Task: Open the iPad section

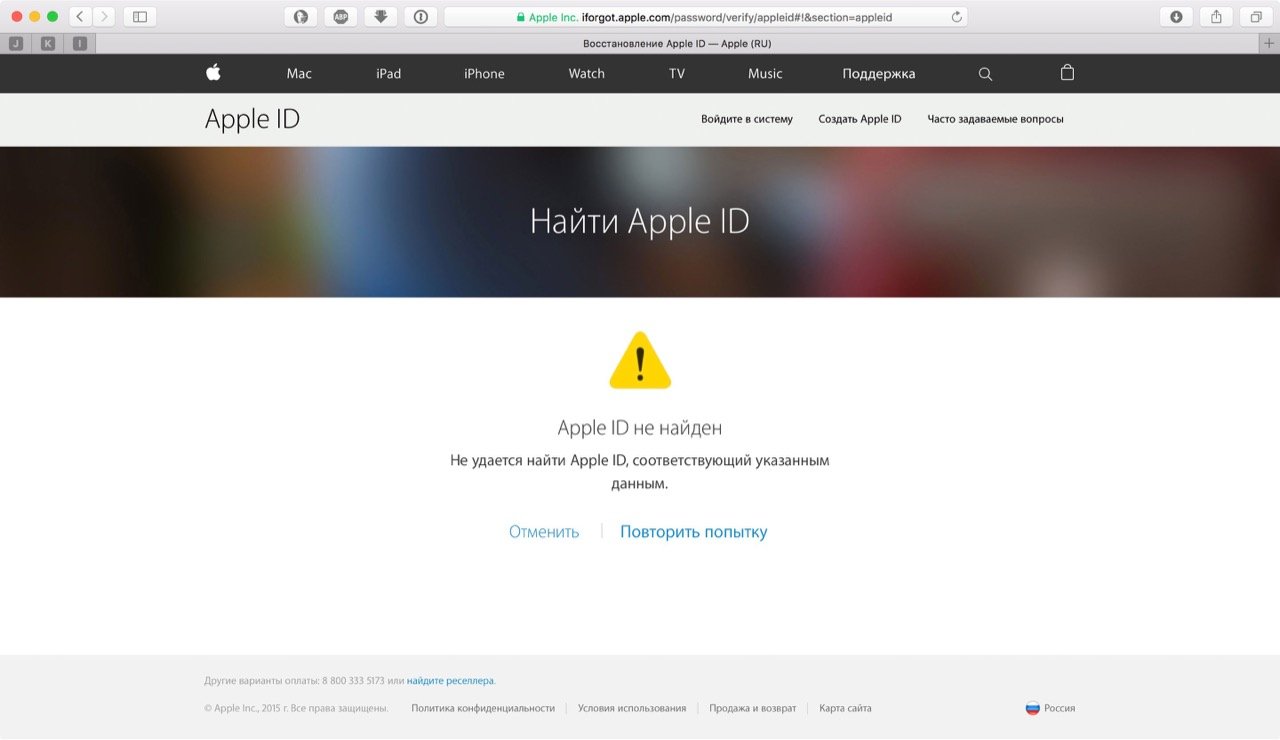Action: 388,74
